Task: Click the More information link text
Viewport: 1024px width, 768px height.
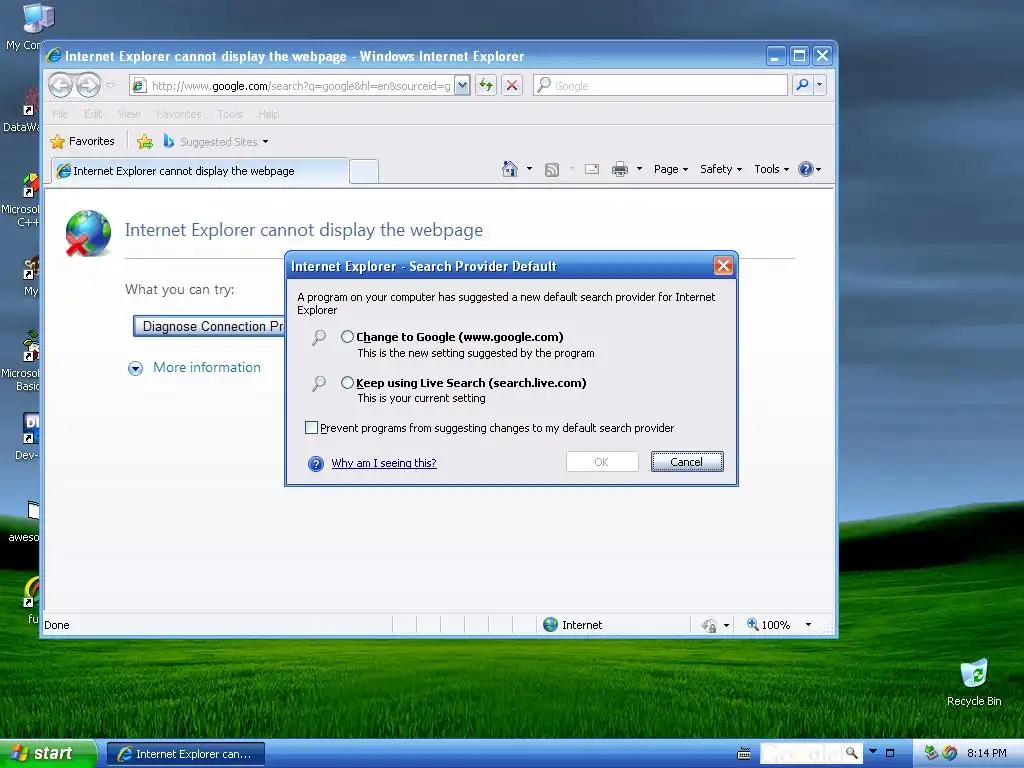Action: tap(206, 368)
